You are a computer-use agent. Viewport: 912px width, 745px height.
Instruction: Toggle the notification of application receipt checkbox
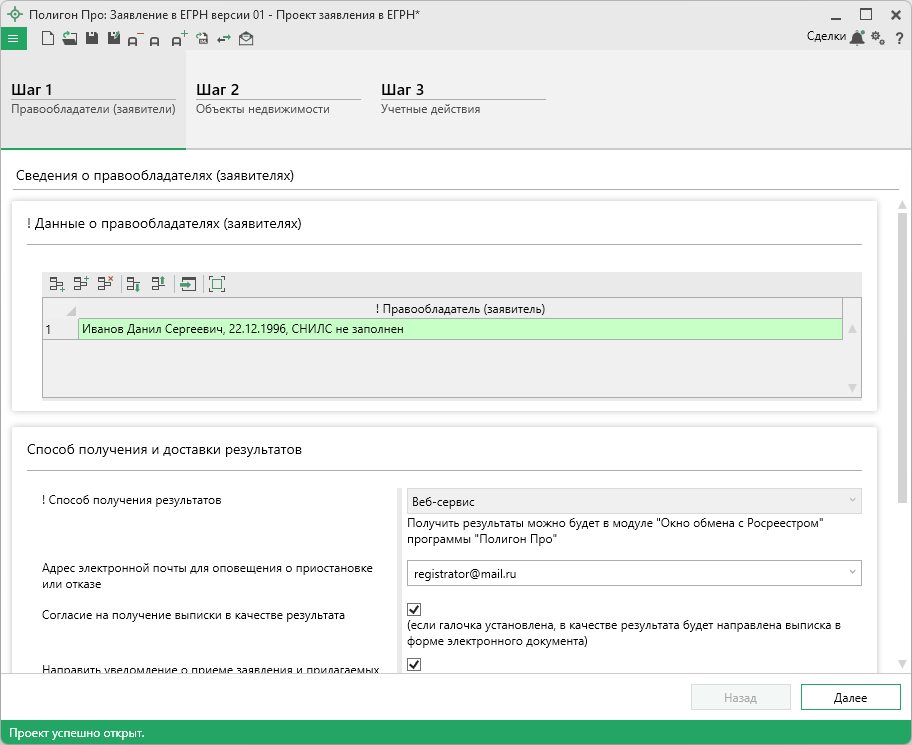point(414,664)
